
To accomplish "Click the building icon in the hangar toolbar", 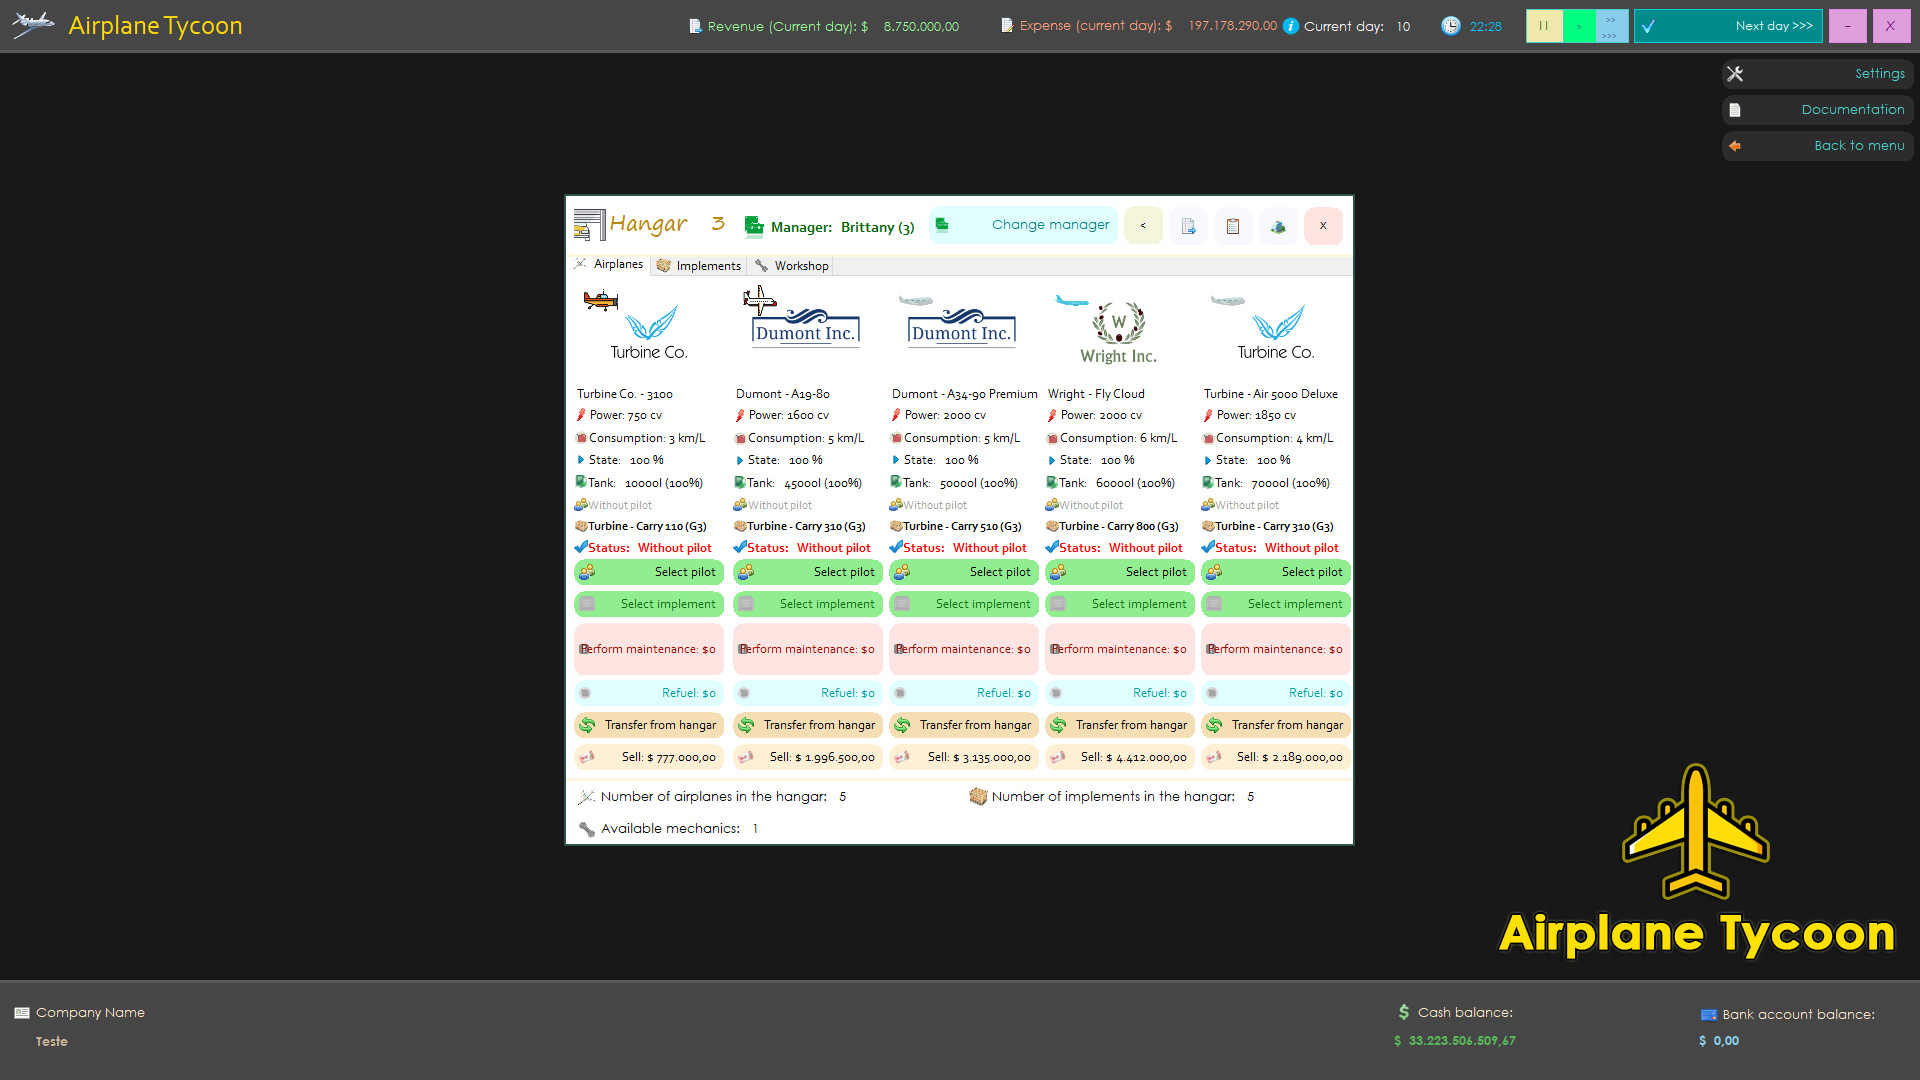I will (1278, 226).
